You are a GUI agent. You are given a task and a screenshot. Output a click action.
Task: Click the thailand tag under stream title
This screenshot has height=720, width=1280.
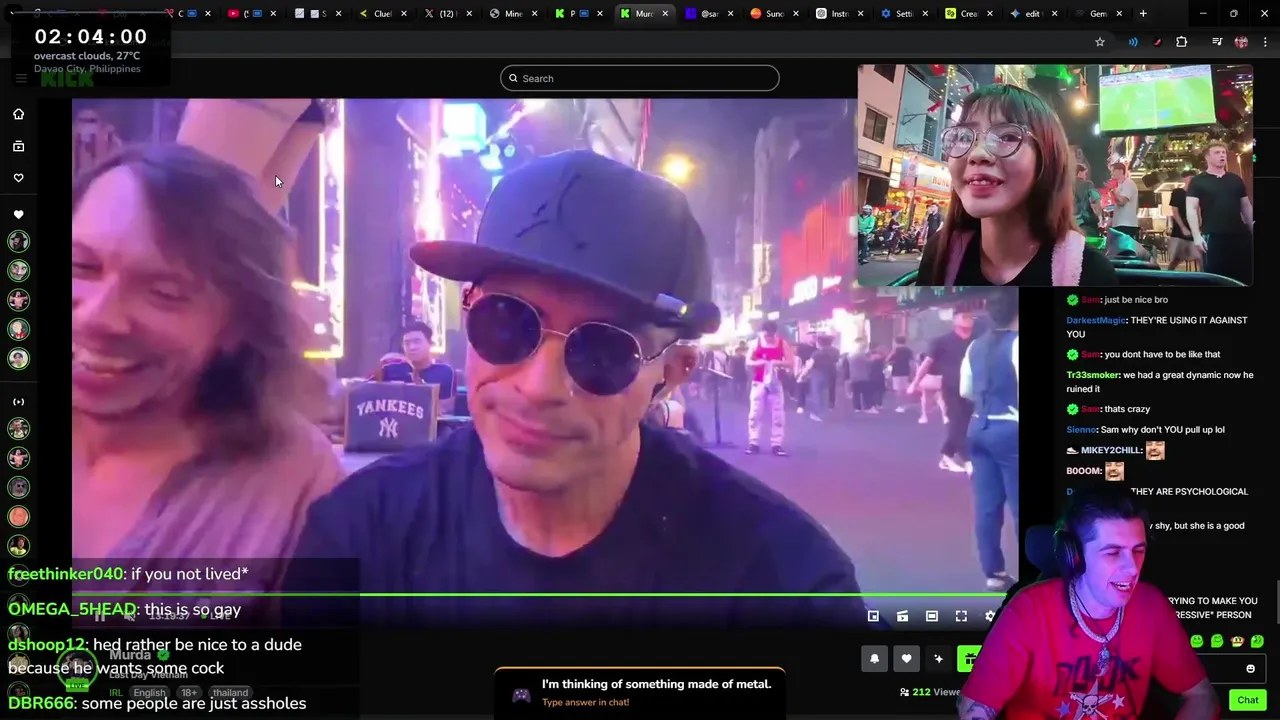(230, 693)
